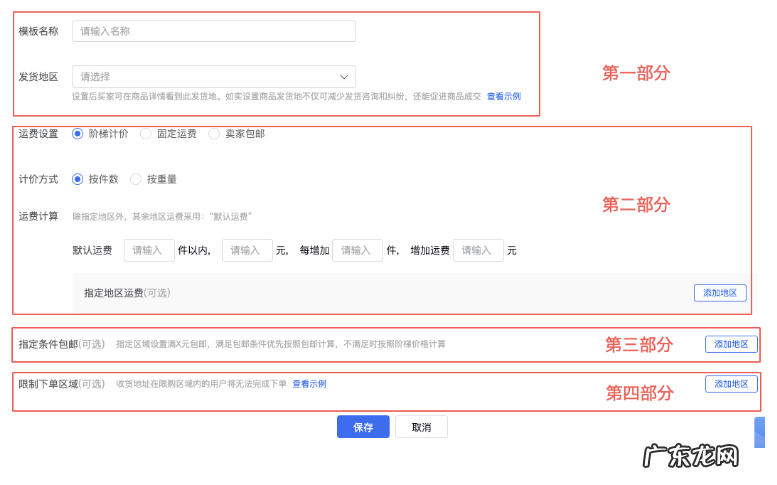Screen dimensions: 777x485
Task: Click 添加地区 for 指定条件包邮
Action: tap(731, 344)
